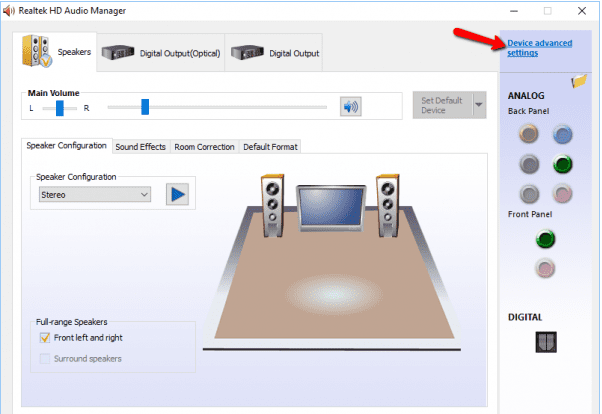This screenshot has width=602, height=414.
Task: Click the Set Default Device button
Action: [x=442, y=105]
